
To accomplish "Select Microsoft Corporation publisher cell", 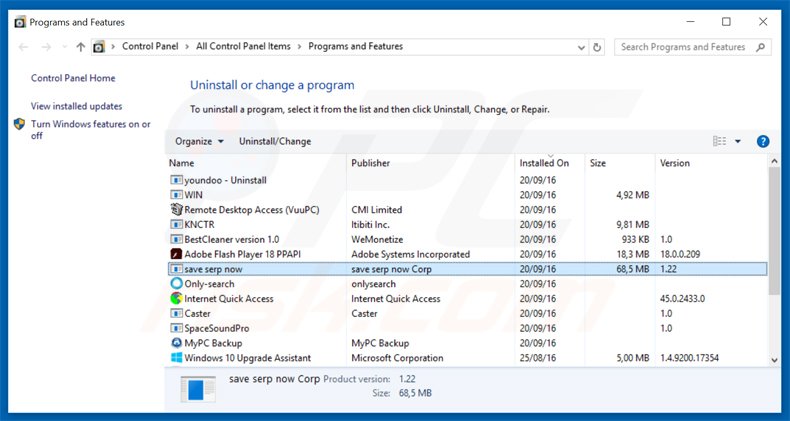I will 397,358.
